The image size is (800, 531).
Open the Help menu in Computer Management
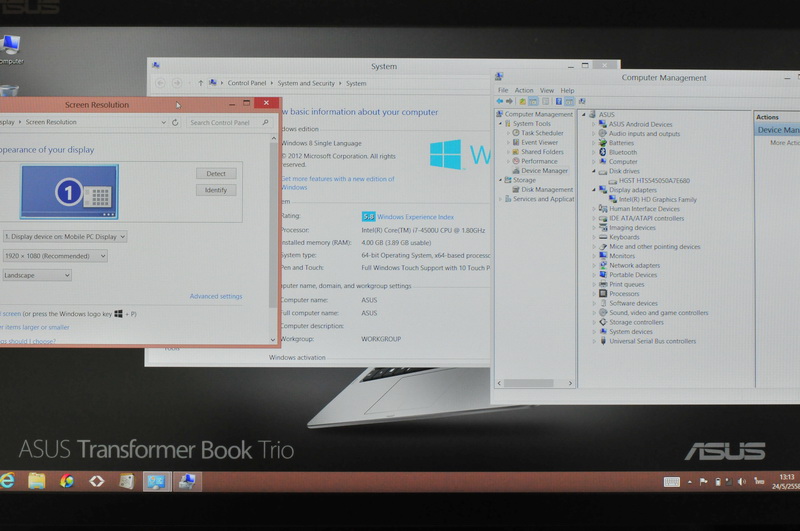(x=567, y=90)
